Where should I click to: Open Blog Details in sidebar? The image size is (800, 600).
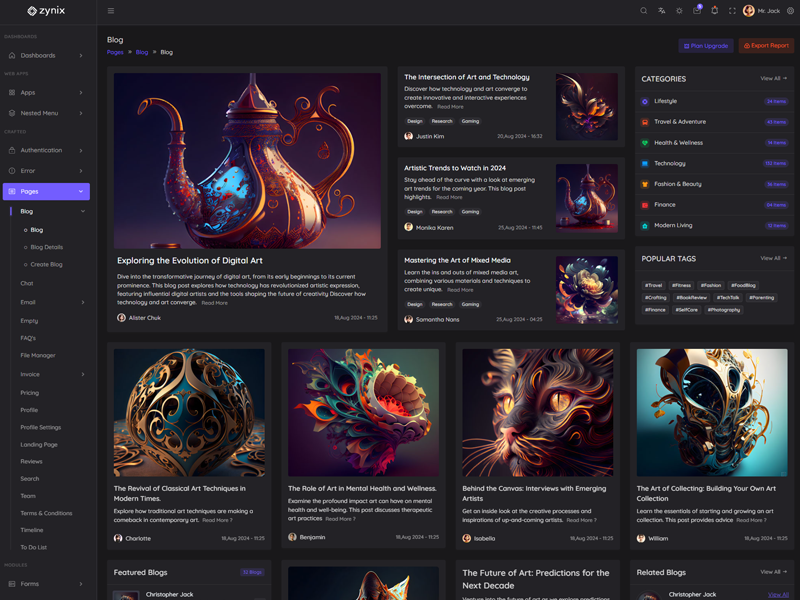click(x=46, y=247)
